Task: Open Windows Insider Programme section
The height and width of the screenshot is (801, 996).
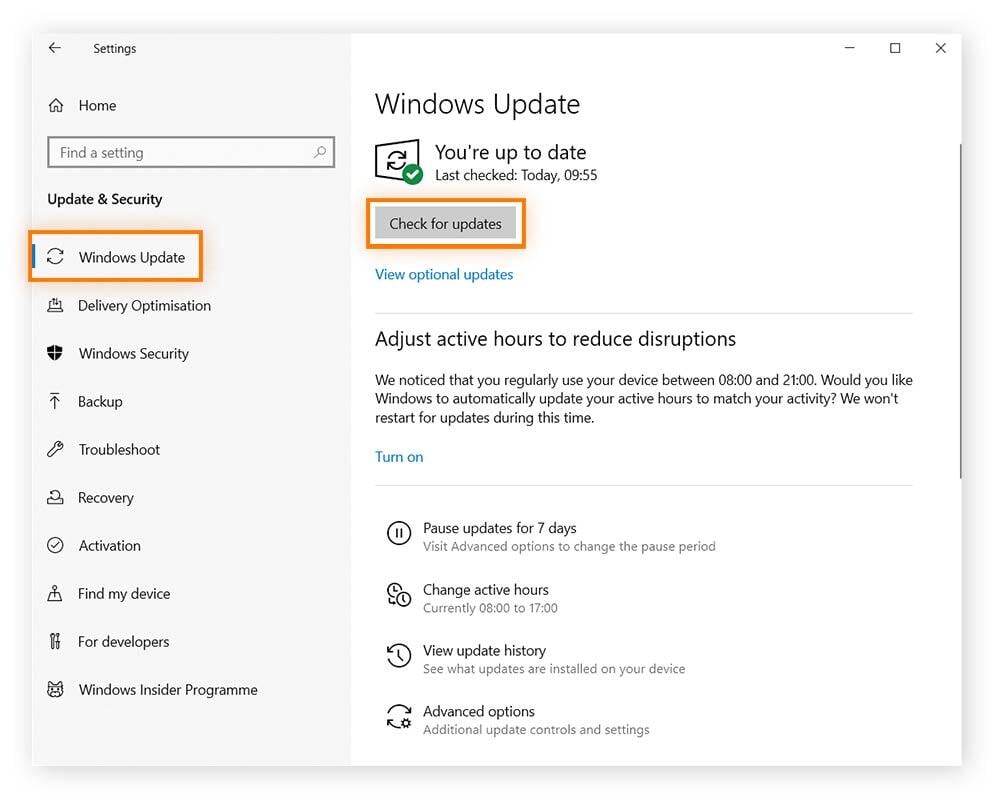Action: point(168,690)
